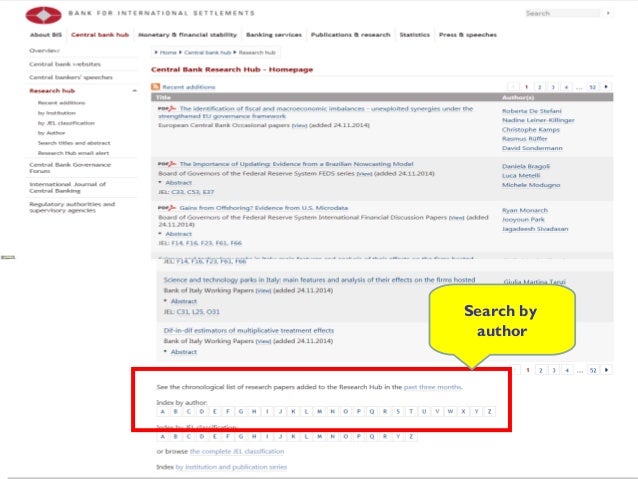
Task: Go to page 3 in top pagination
Action: point(553,87)
